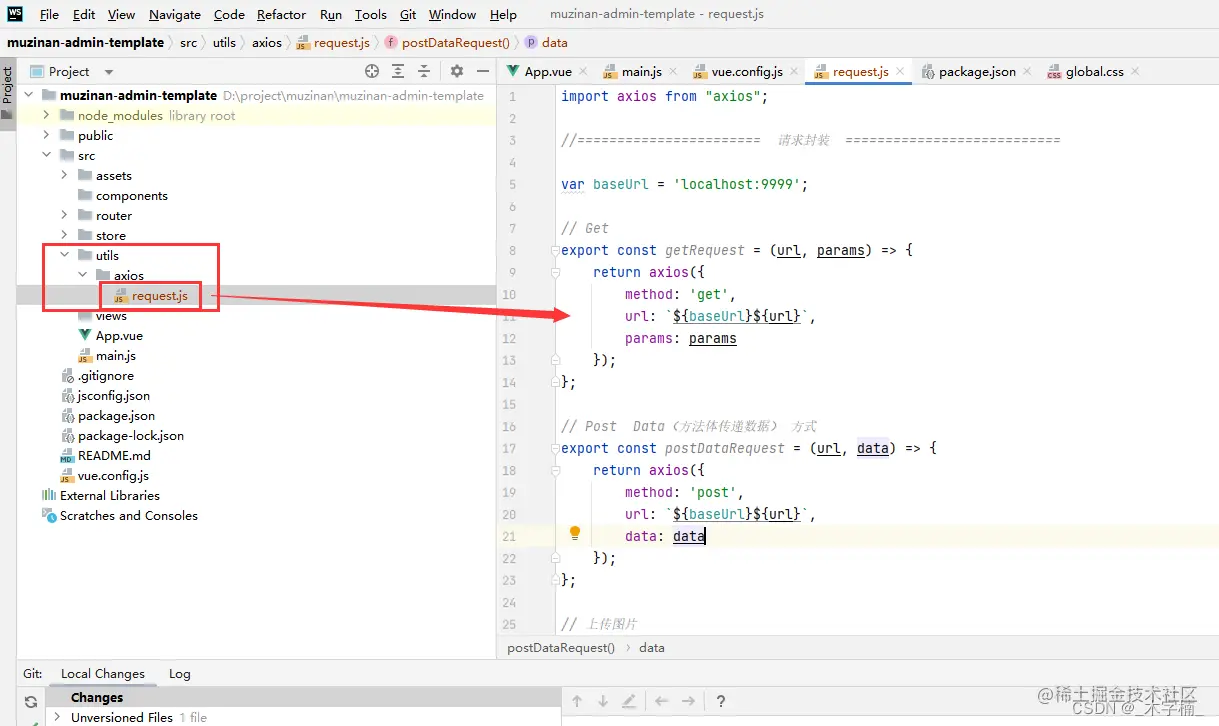
Task: Expand the assets folder
Action: click(x=64, y=175)
